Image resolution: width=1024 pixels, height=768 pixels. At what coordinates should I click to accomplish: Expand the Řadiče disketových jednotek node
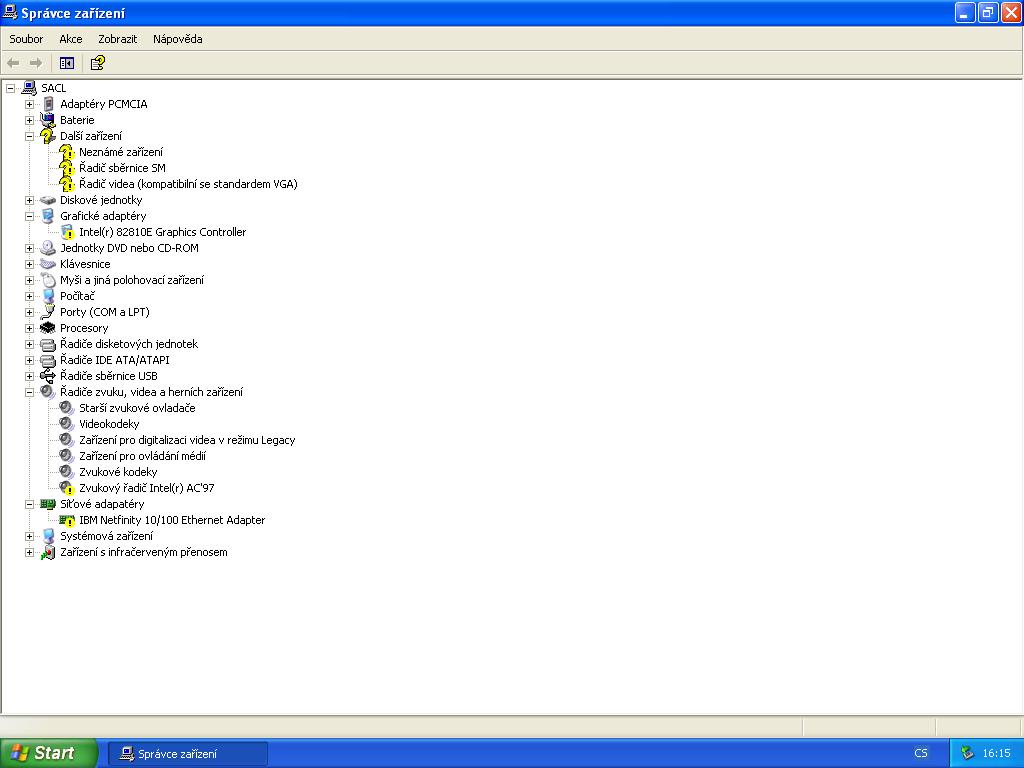29,344
